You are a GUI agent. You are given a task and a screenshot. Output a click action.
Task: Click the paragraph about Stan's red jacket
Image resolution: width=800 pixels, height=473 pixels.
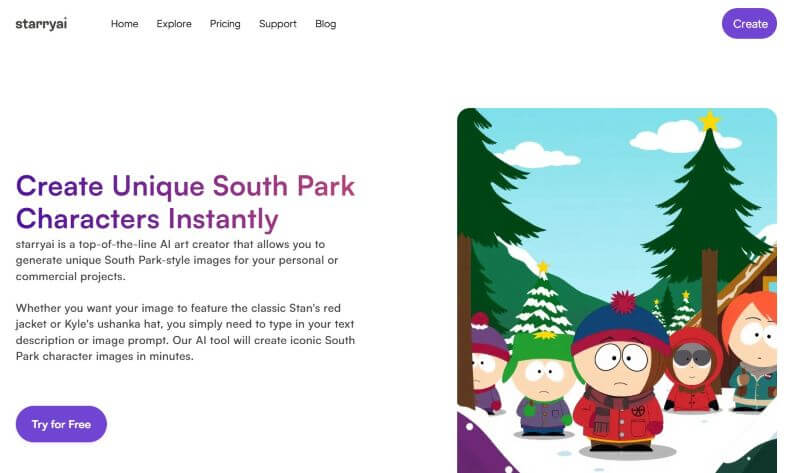click(x=185, y=332)
